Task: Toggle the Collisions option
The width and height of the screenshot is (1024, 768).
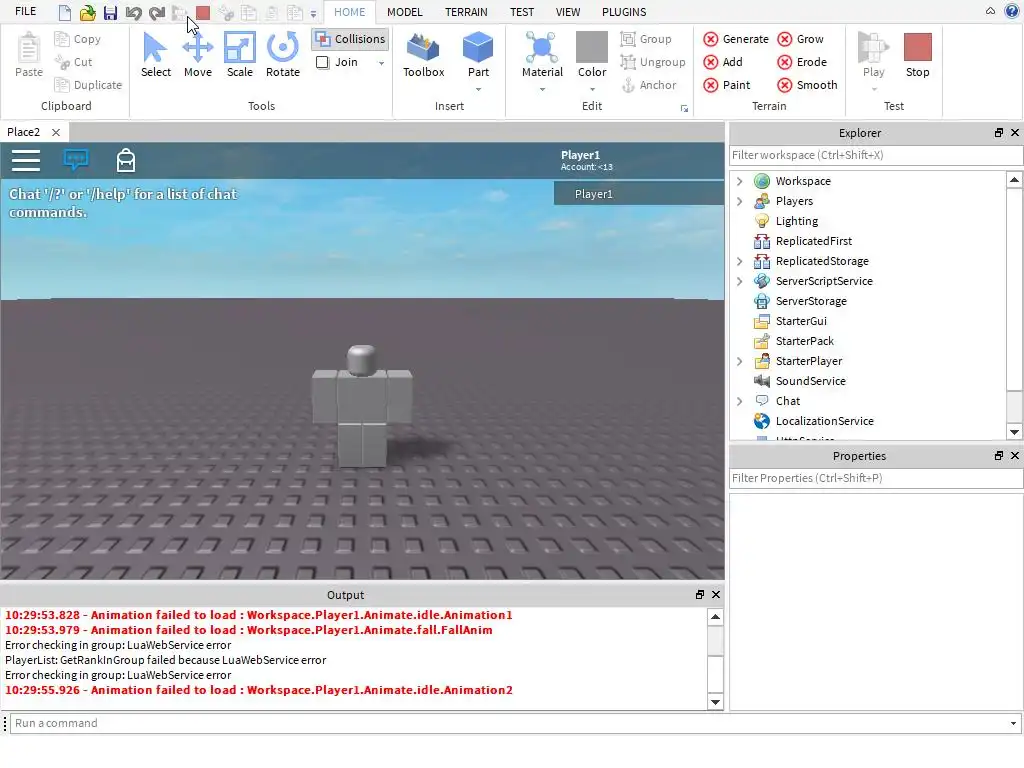Action: click(x=350, y=39)
